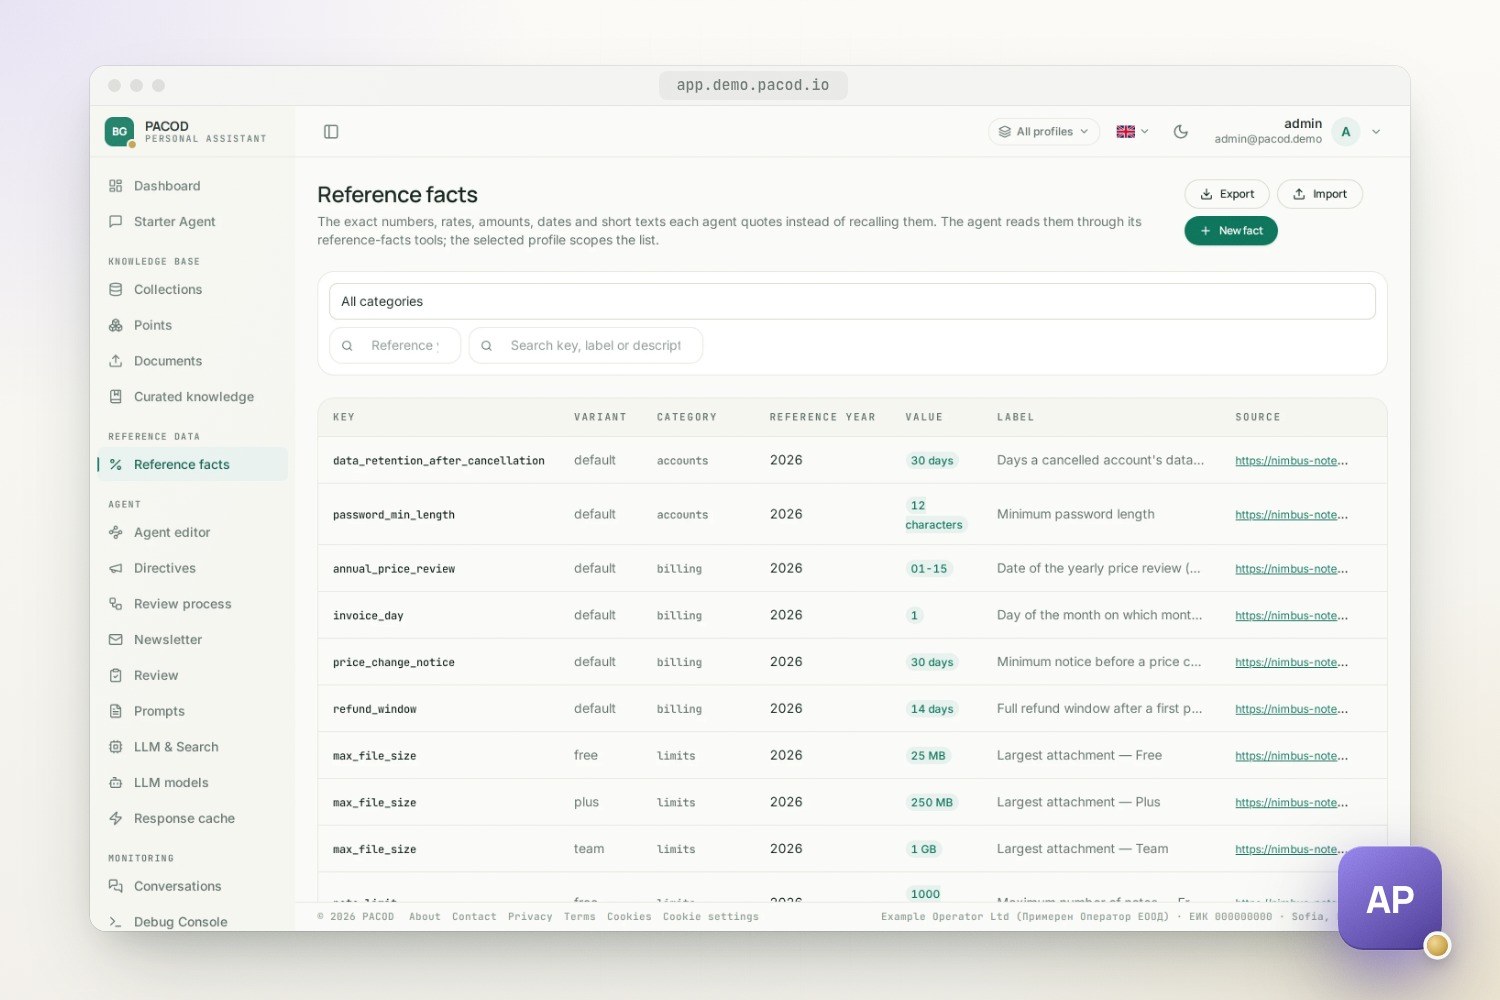Click the Search key, label or description field
The height and width of the screenshot is (1000, 1500).
pos(586,345)
